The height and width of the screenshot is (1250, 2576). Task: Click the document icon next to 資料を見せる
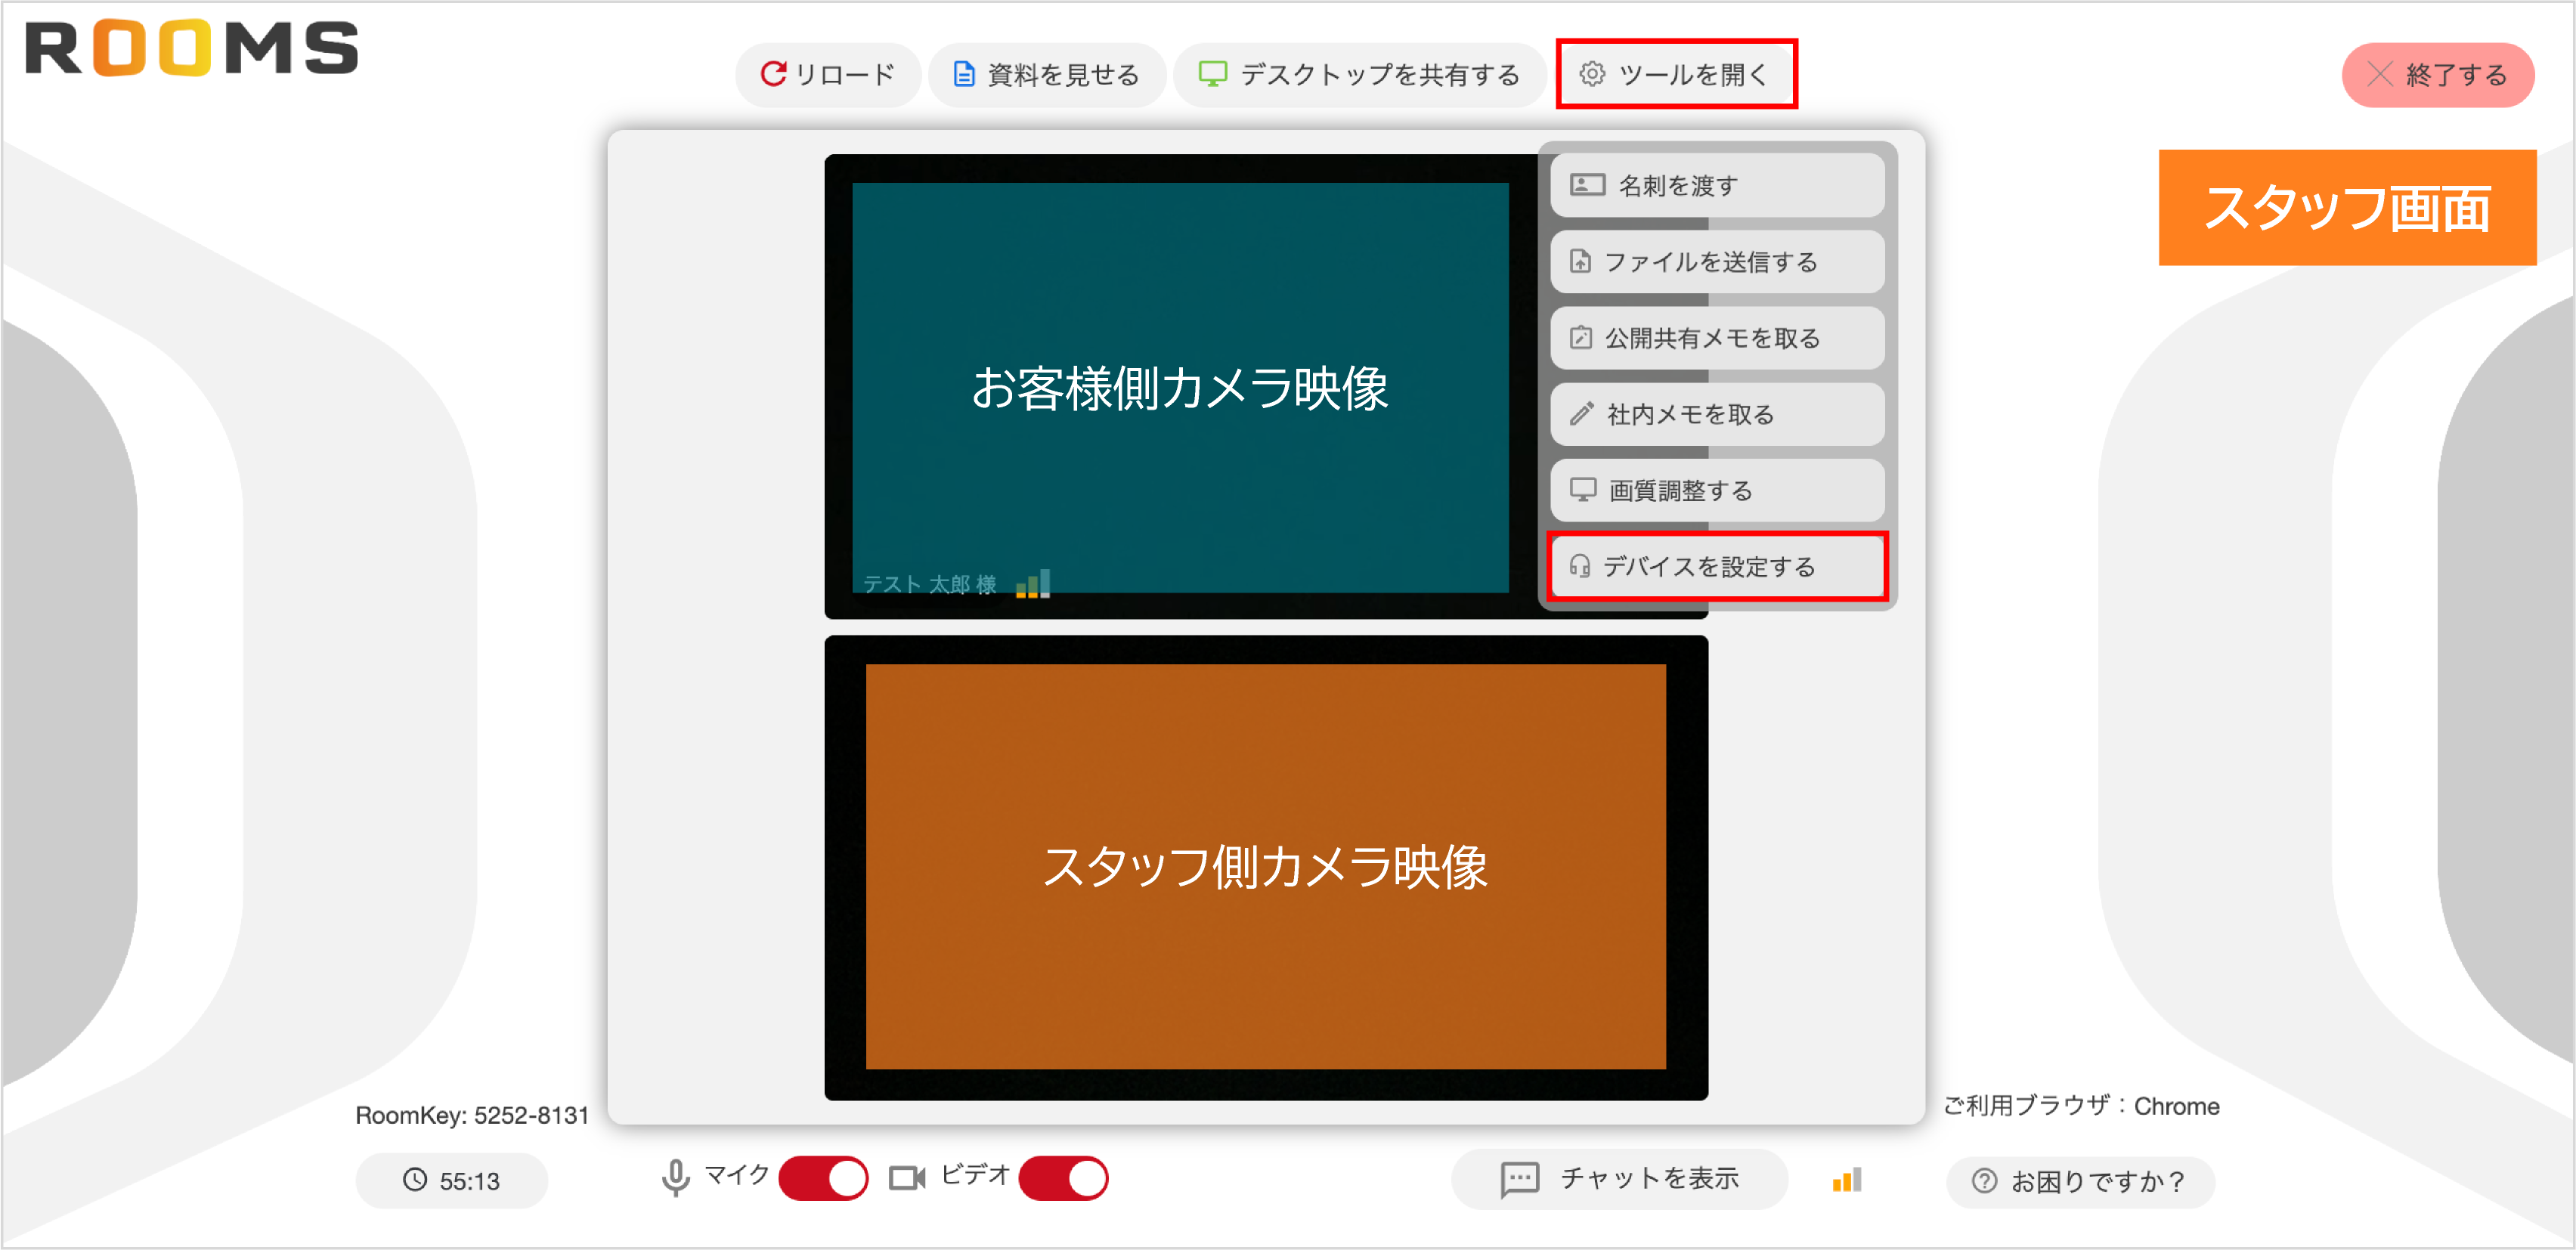[962, 73]
